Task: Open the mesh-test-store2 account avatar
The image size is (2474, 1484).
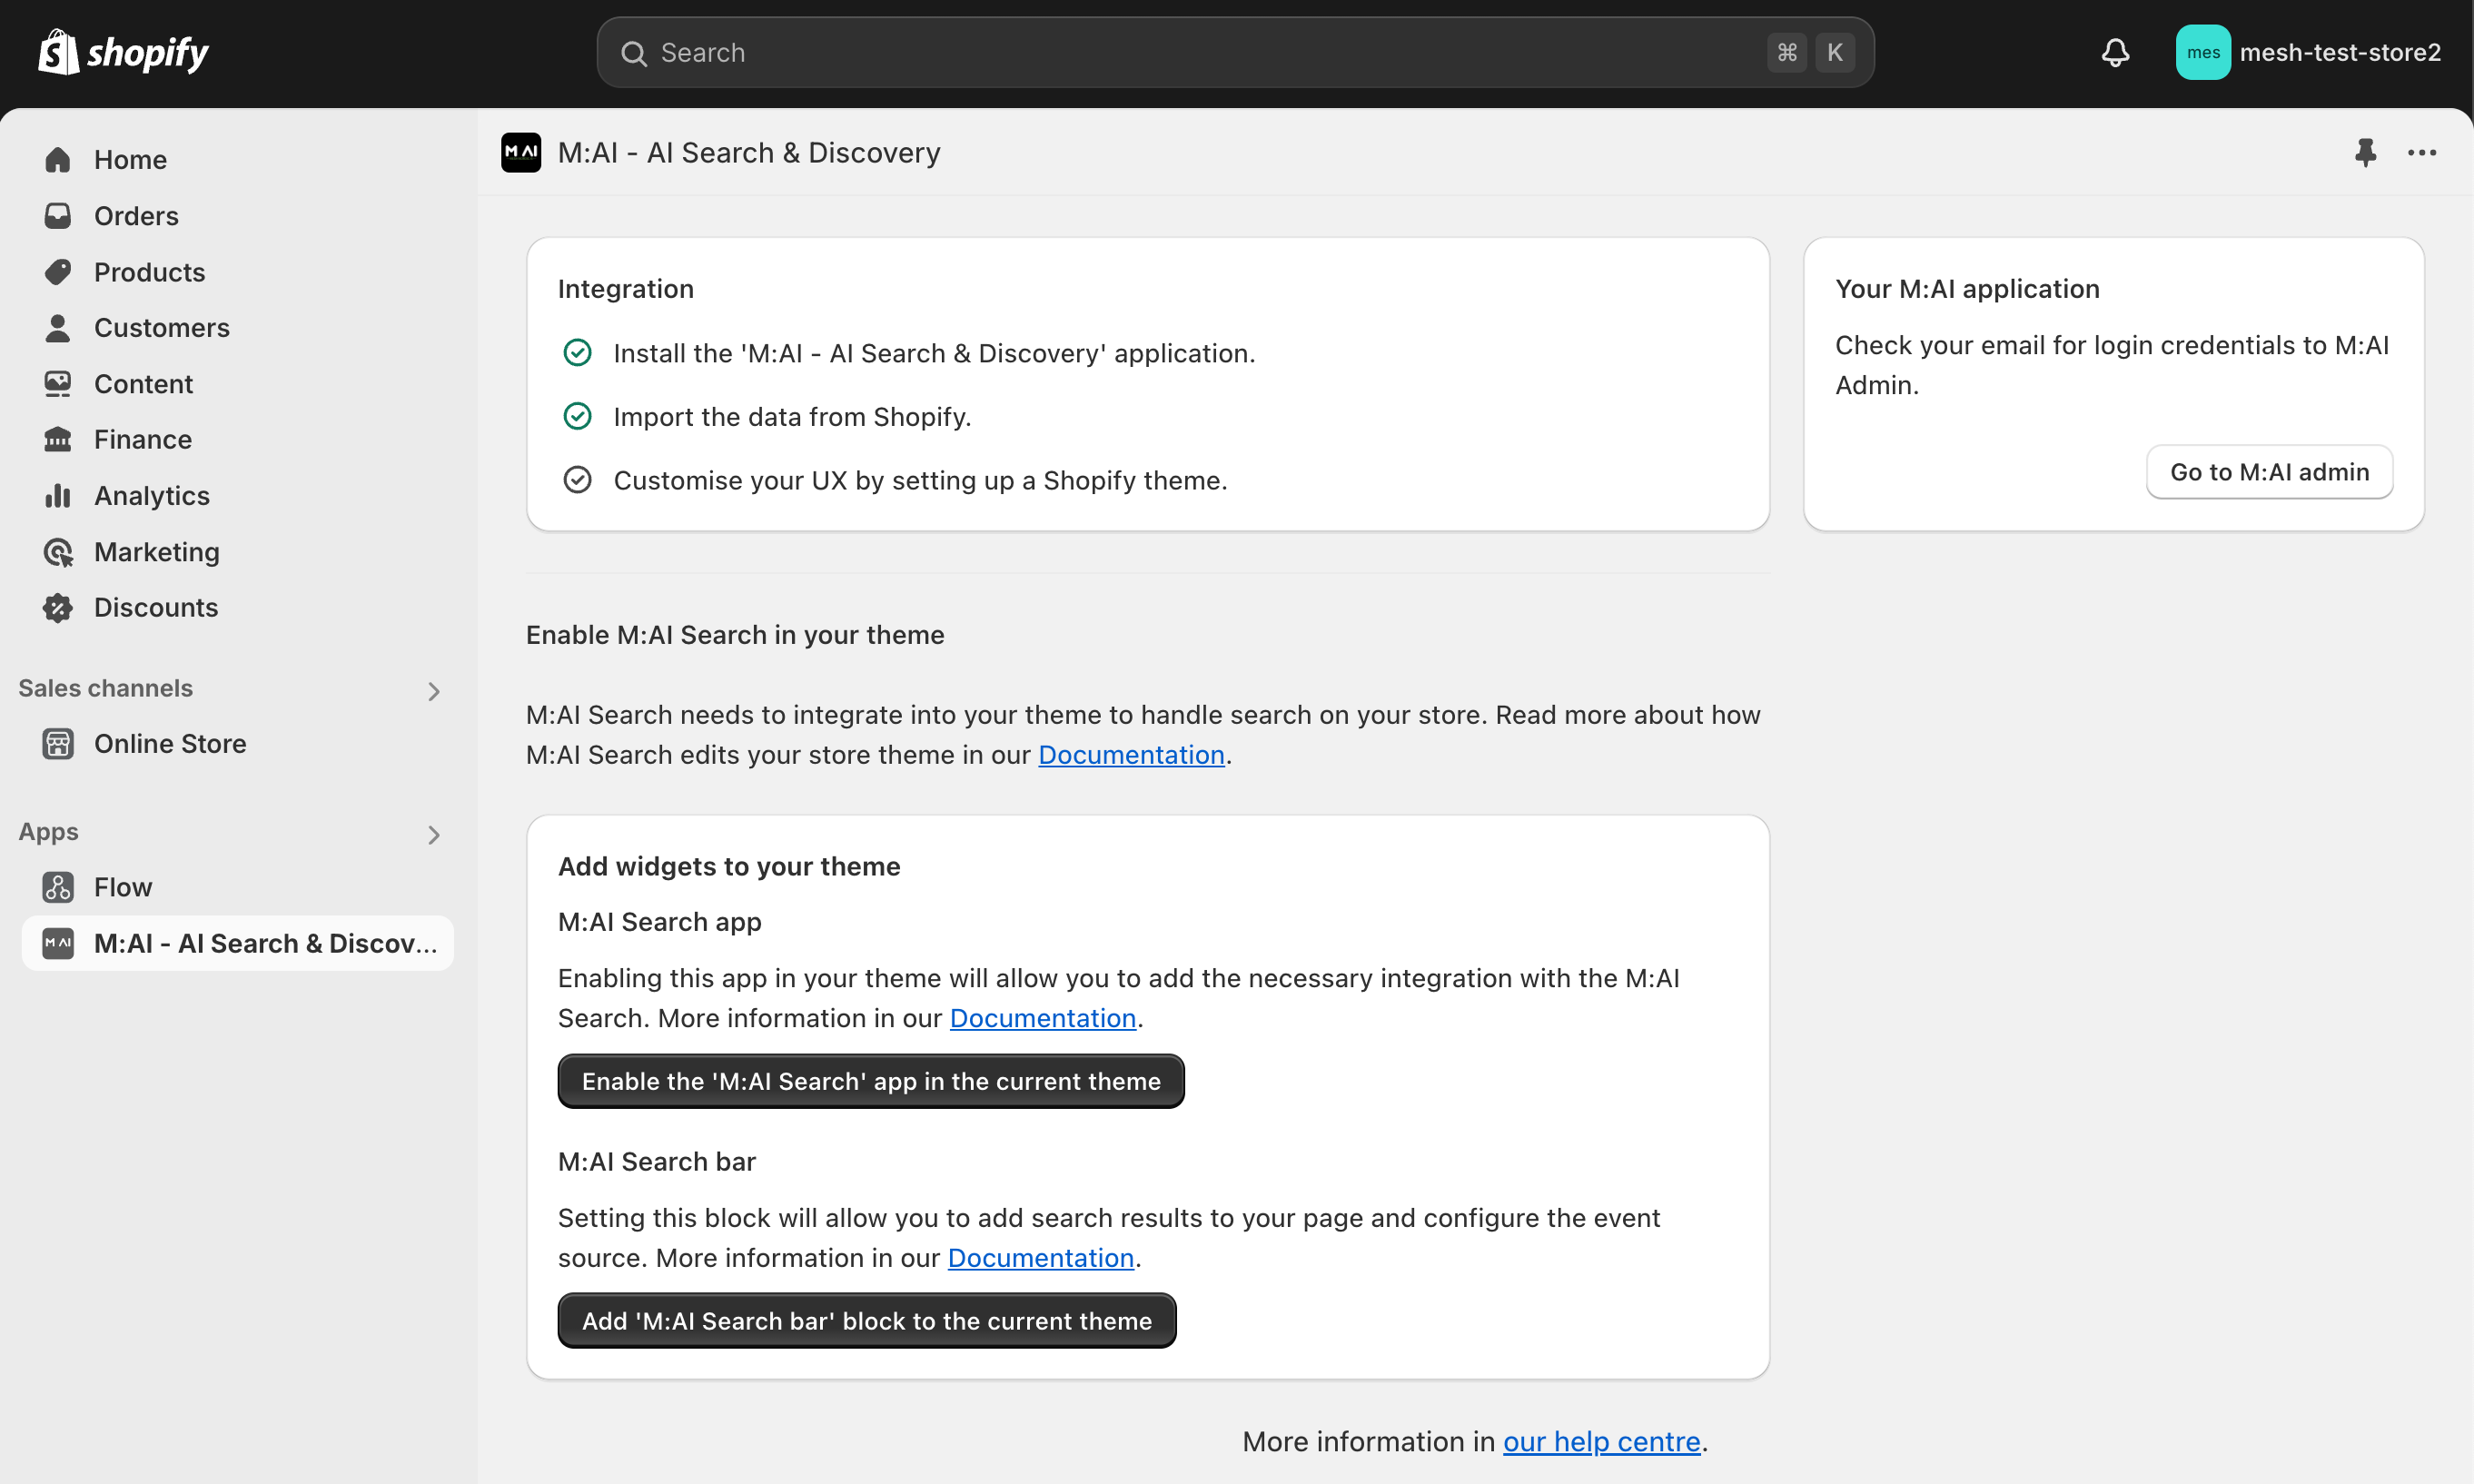Action: click(x=2202, y=52)
